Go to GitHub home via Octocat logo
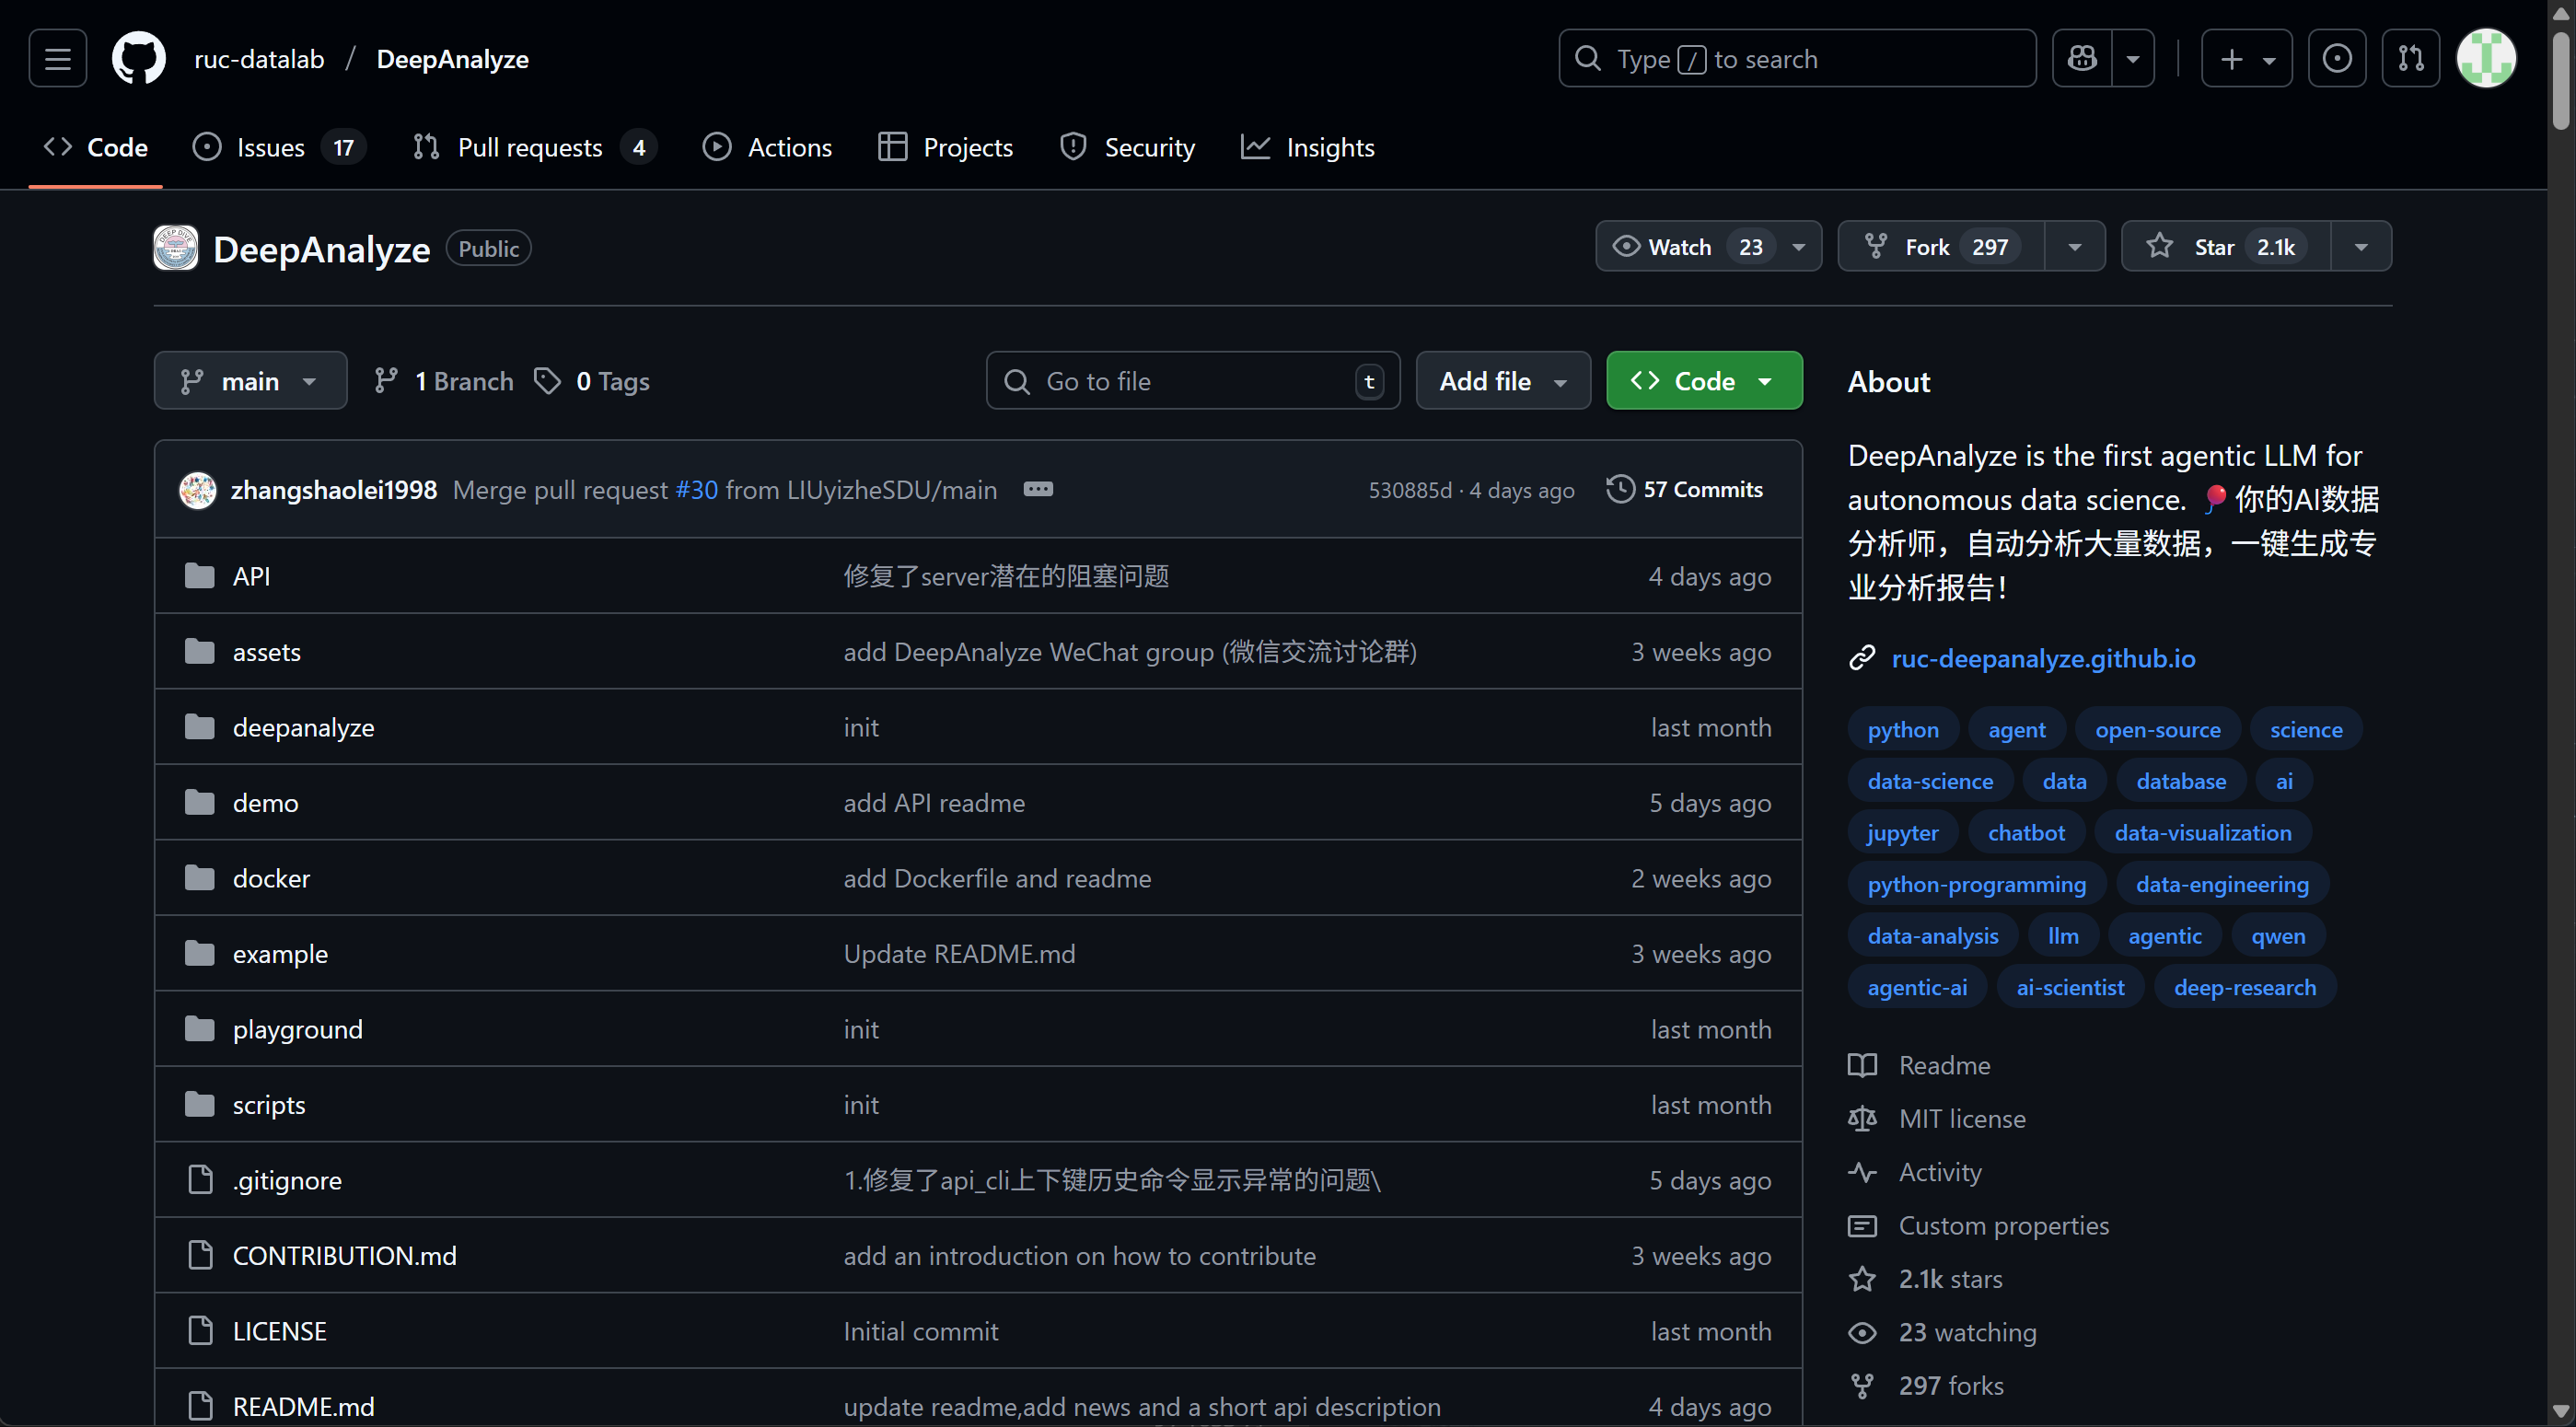The image size is (2576, 1427). [x=139, y=59]
